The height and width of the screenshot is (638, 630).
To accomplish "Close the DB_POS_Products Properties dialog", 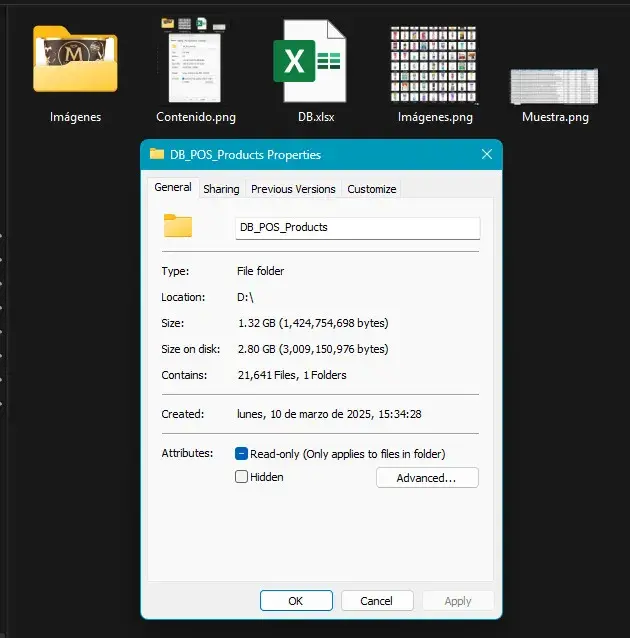I will point(487,155).
